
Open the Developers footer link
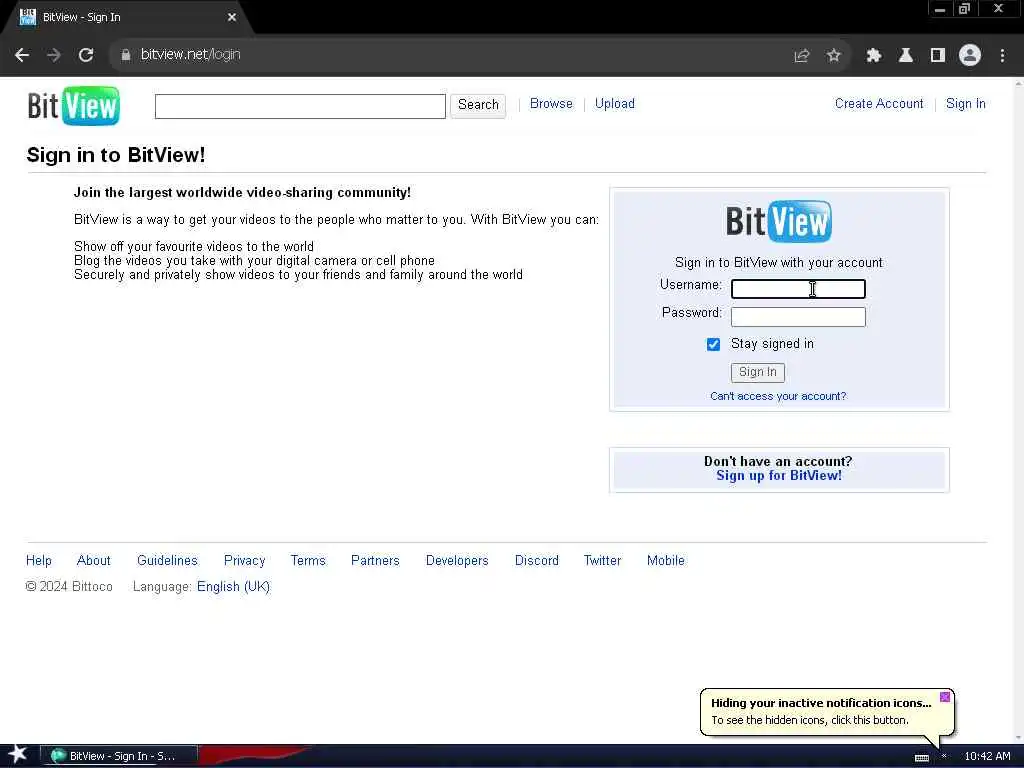click(456, 560)
